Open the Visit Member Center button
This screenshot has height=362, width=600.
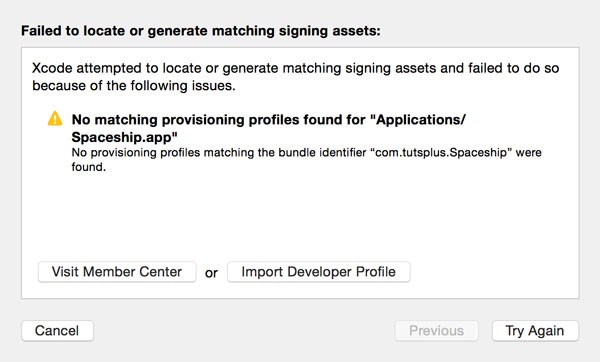click(117, 272)
